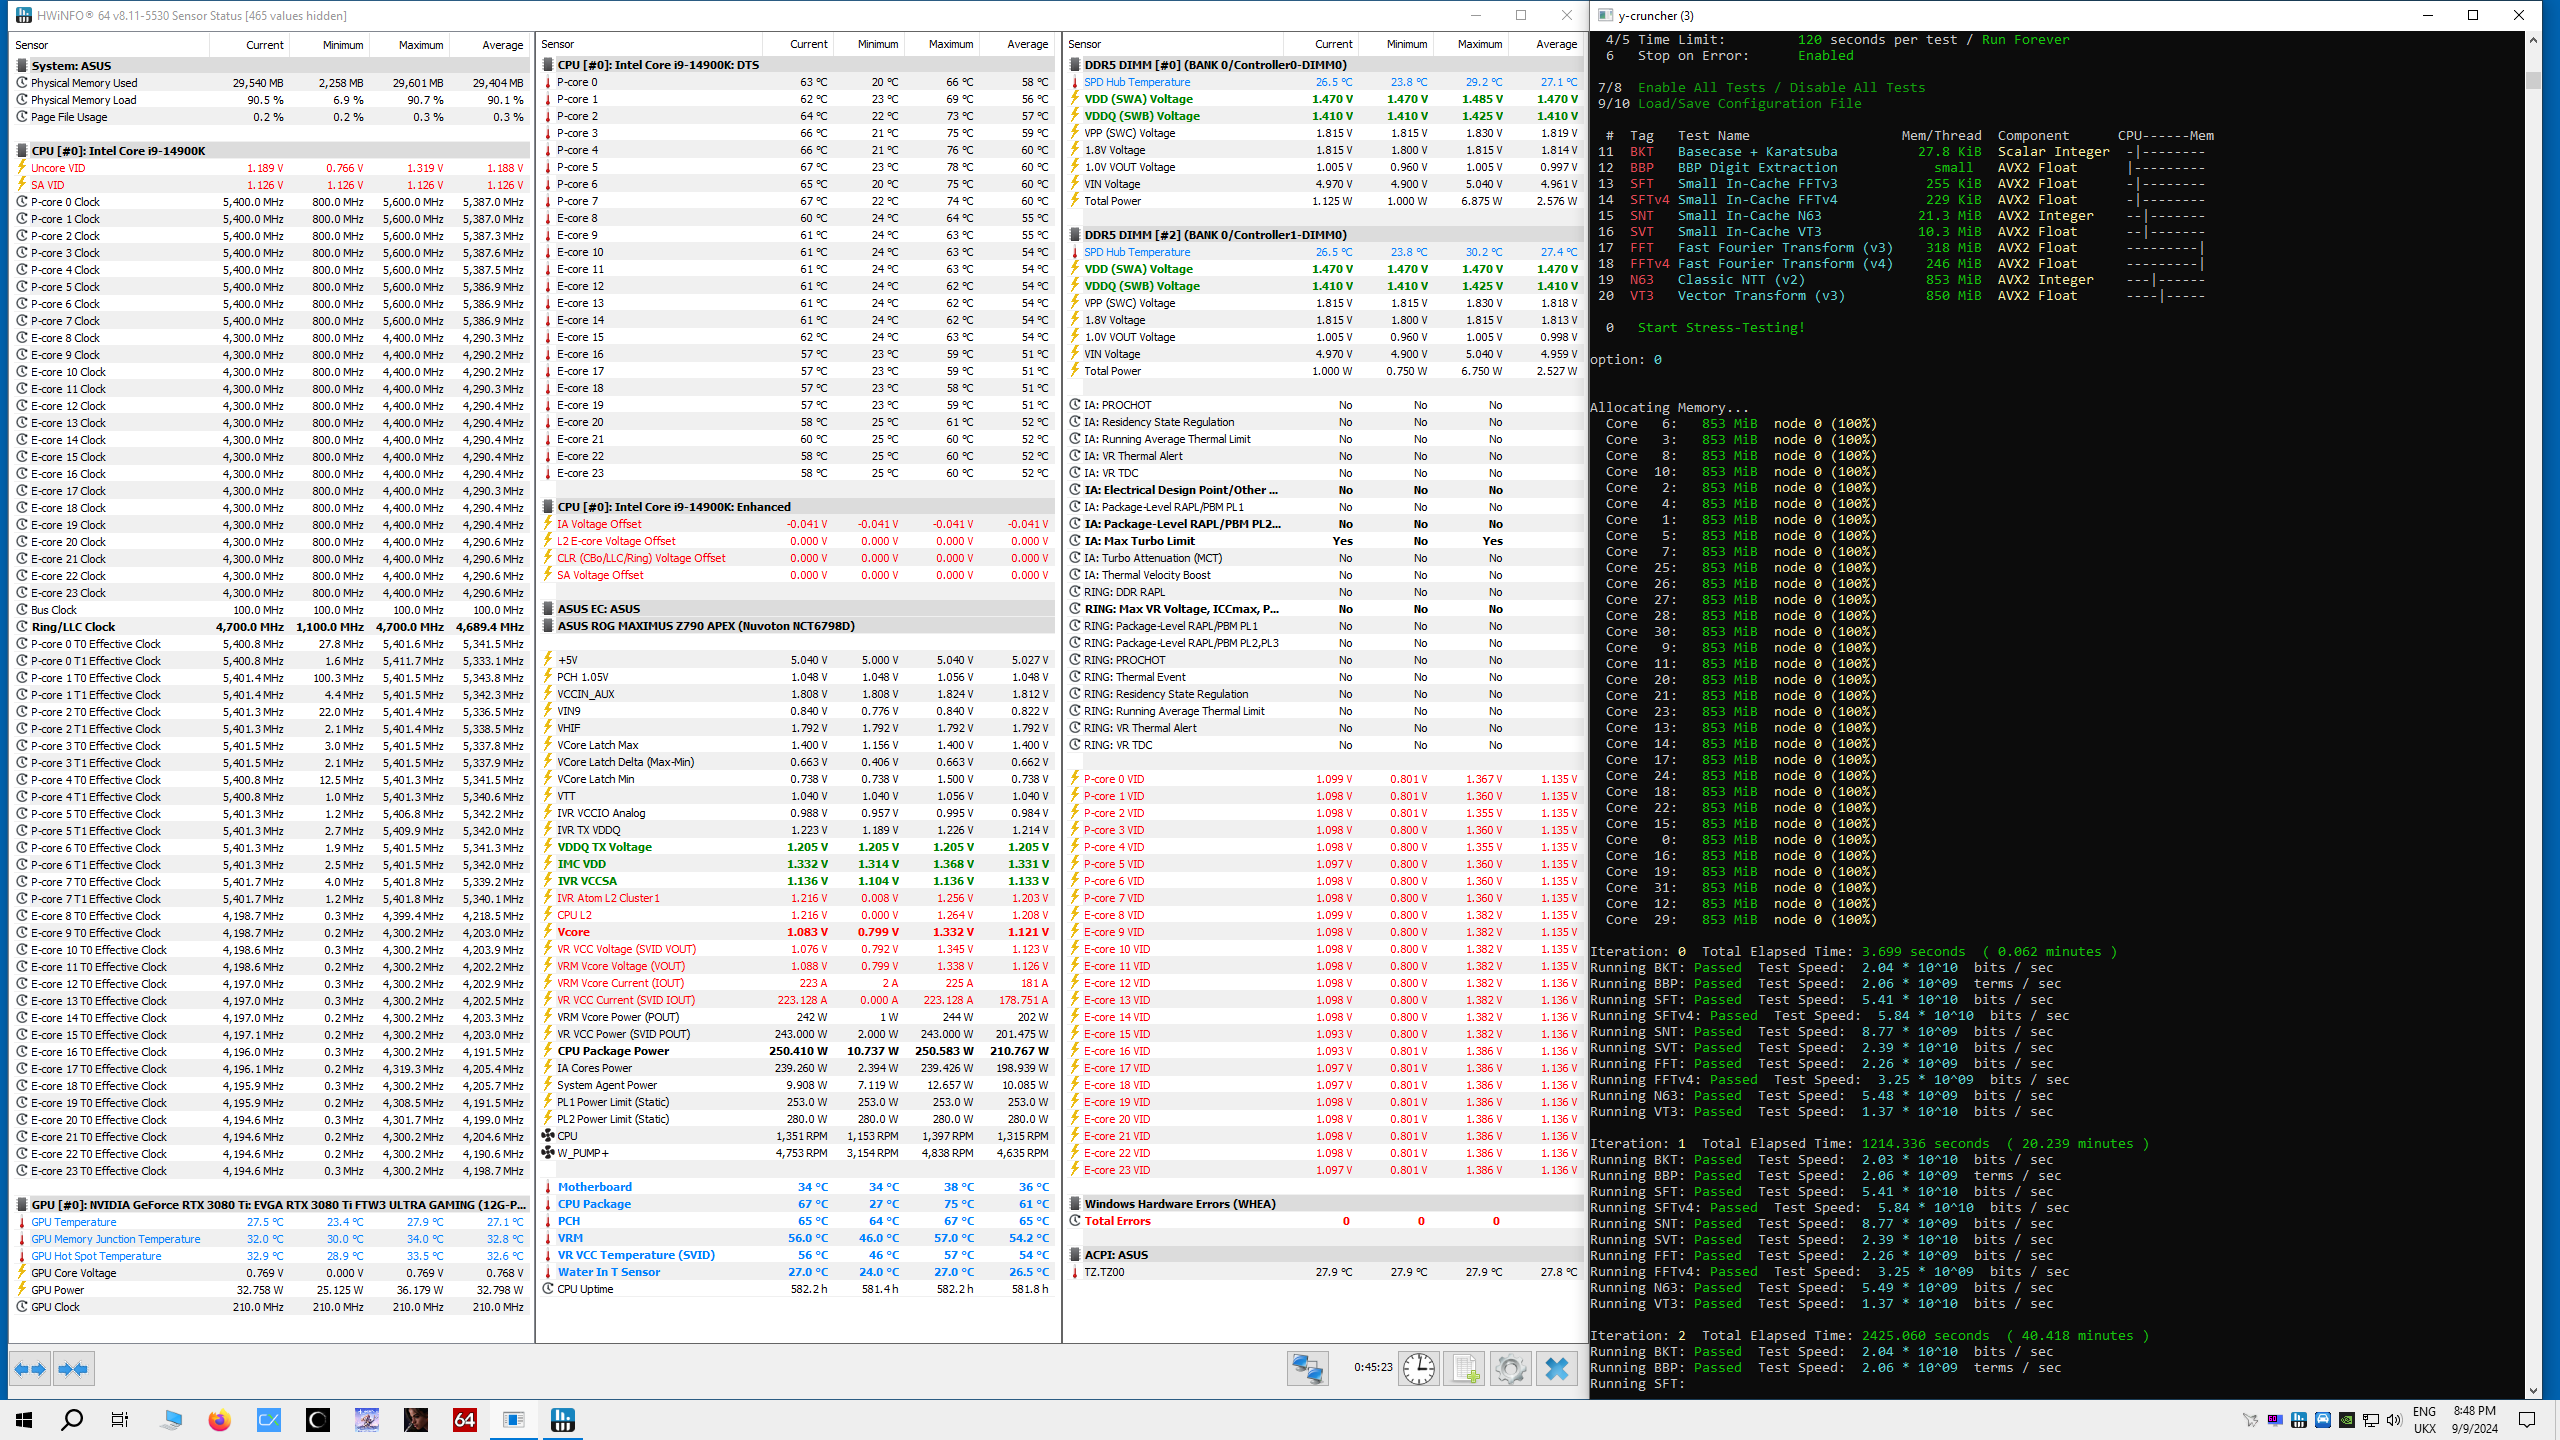Select the IA: Max Turbo Limit row

coord(1325,541)
